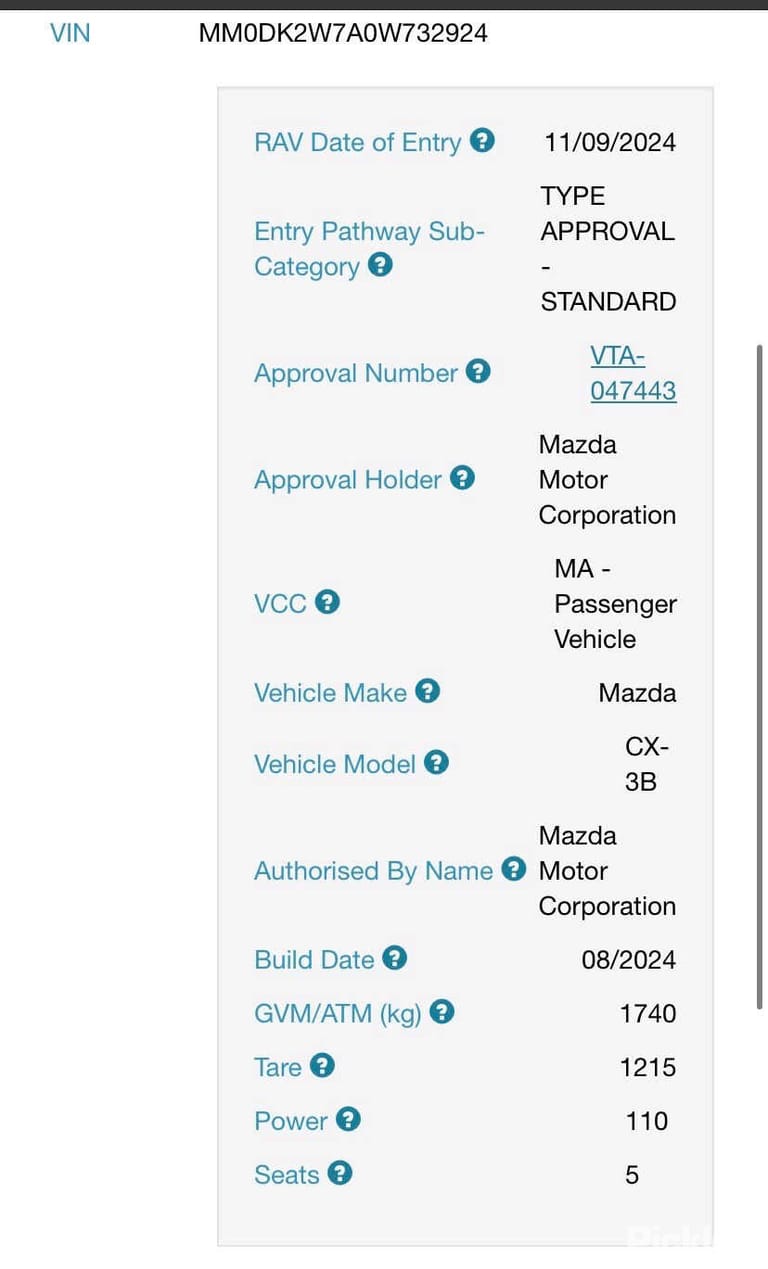768x1269 pixels.
Task: Click help icon beside RAV Date of Entry
Action: (x=482, y=141)
